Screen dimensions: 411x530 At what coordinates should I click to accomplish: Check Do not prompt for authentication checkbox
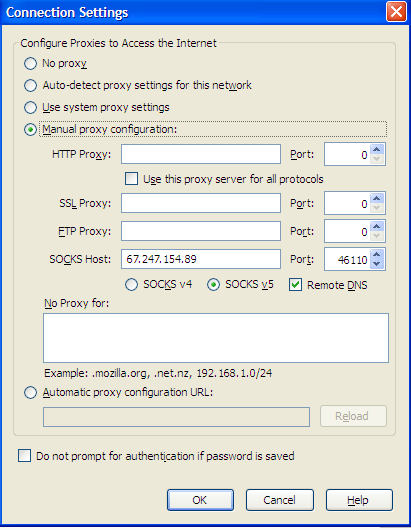24,456
